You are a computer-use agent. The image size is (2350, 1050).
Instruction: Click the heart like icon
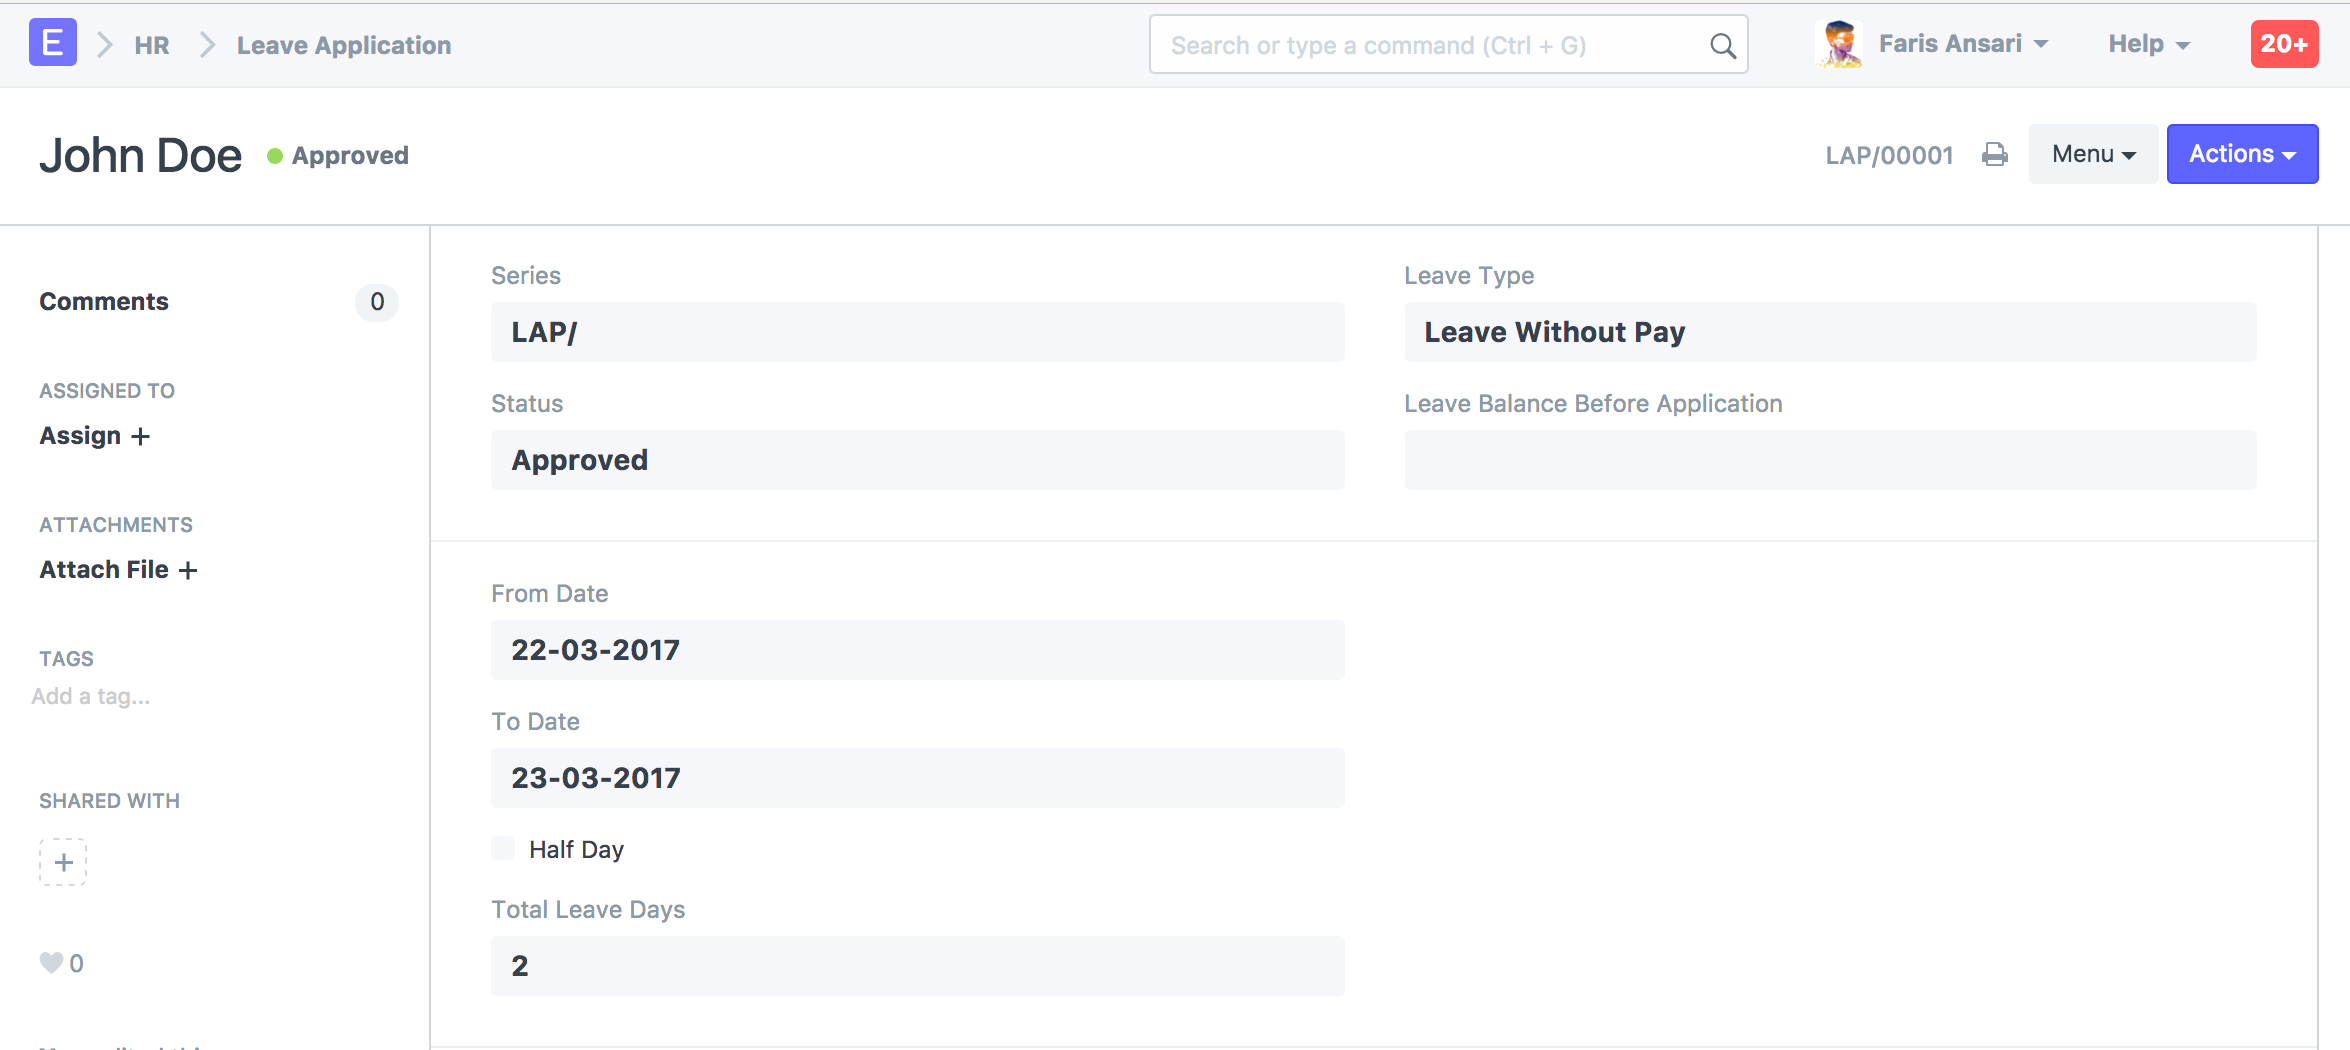(x=51, y=963)
